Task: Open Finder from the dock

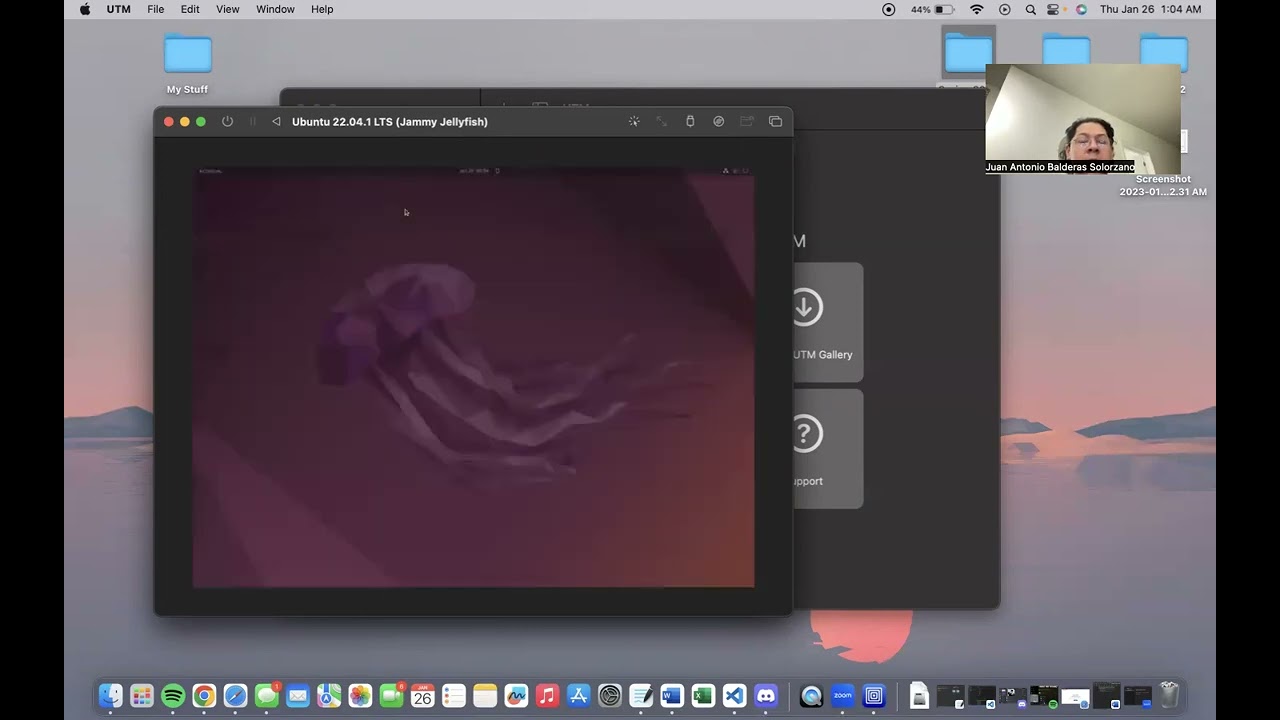Action: pyautogui.click(x=111, y=695)
